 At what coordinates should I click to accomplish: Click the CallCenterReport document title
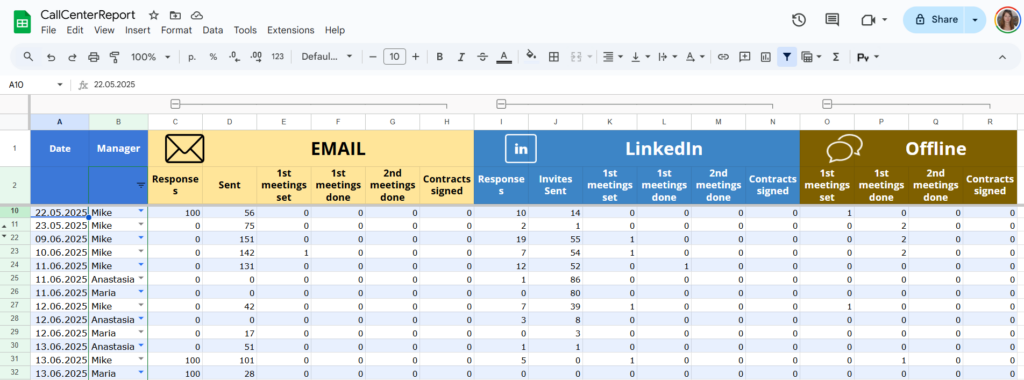coord(88,14)
